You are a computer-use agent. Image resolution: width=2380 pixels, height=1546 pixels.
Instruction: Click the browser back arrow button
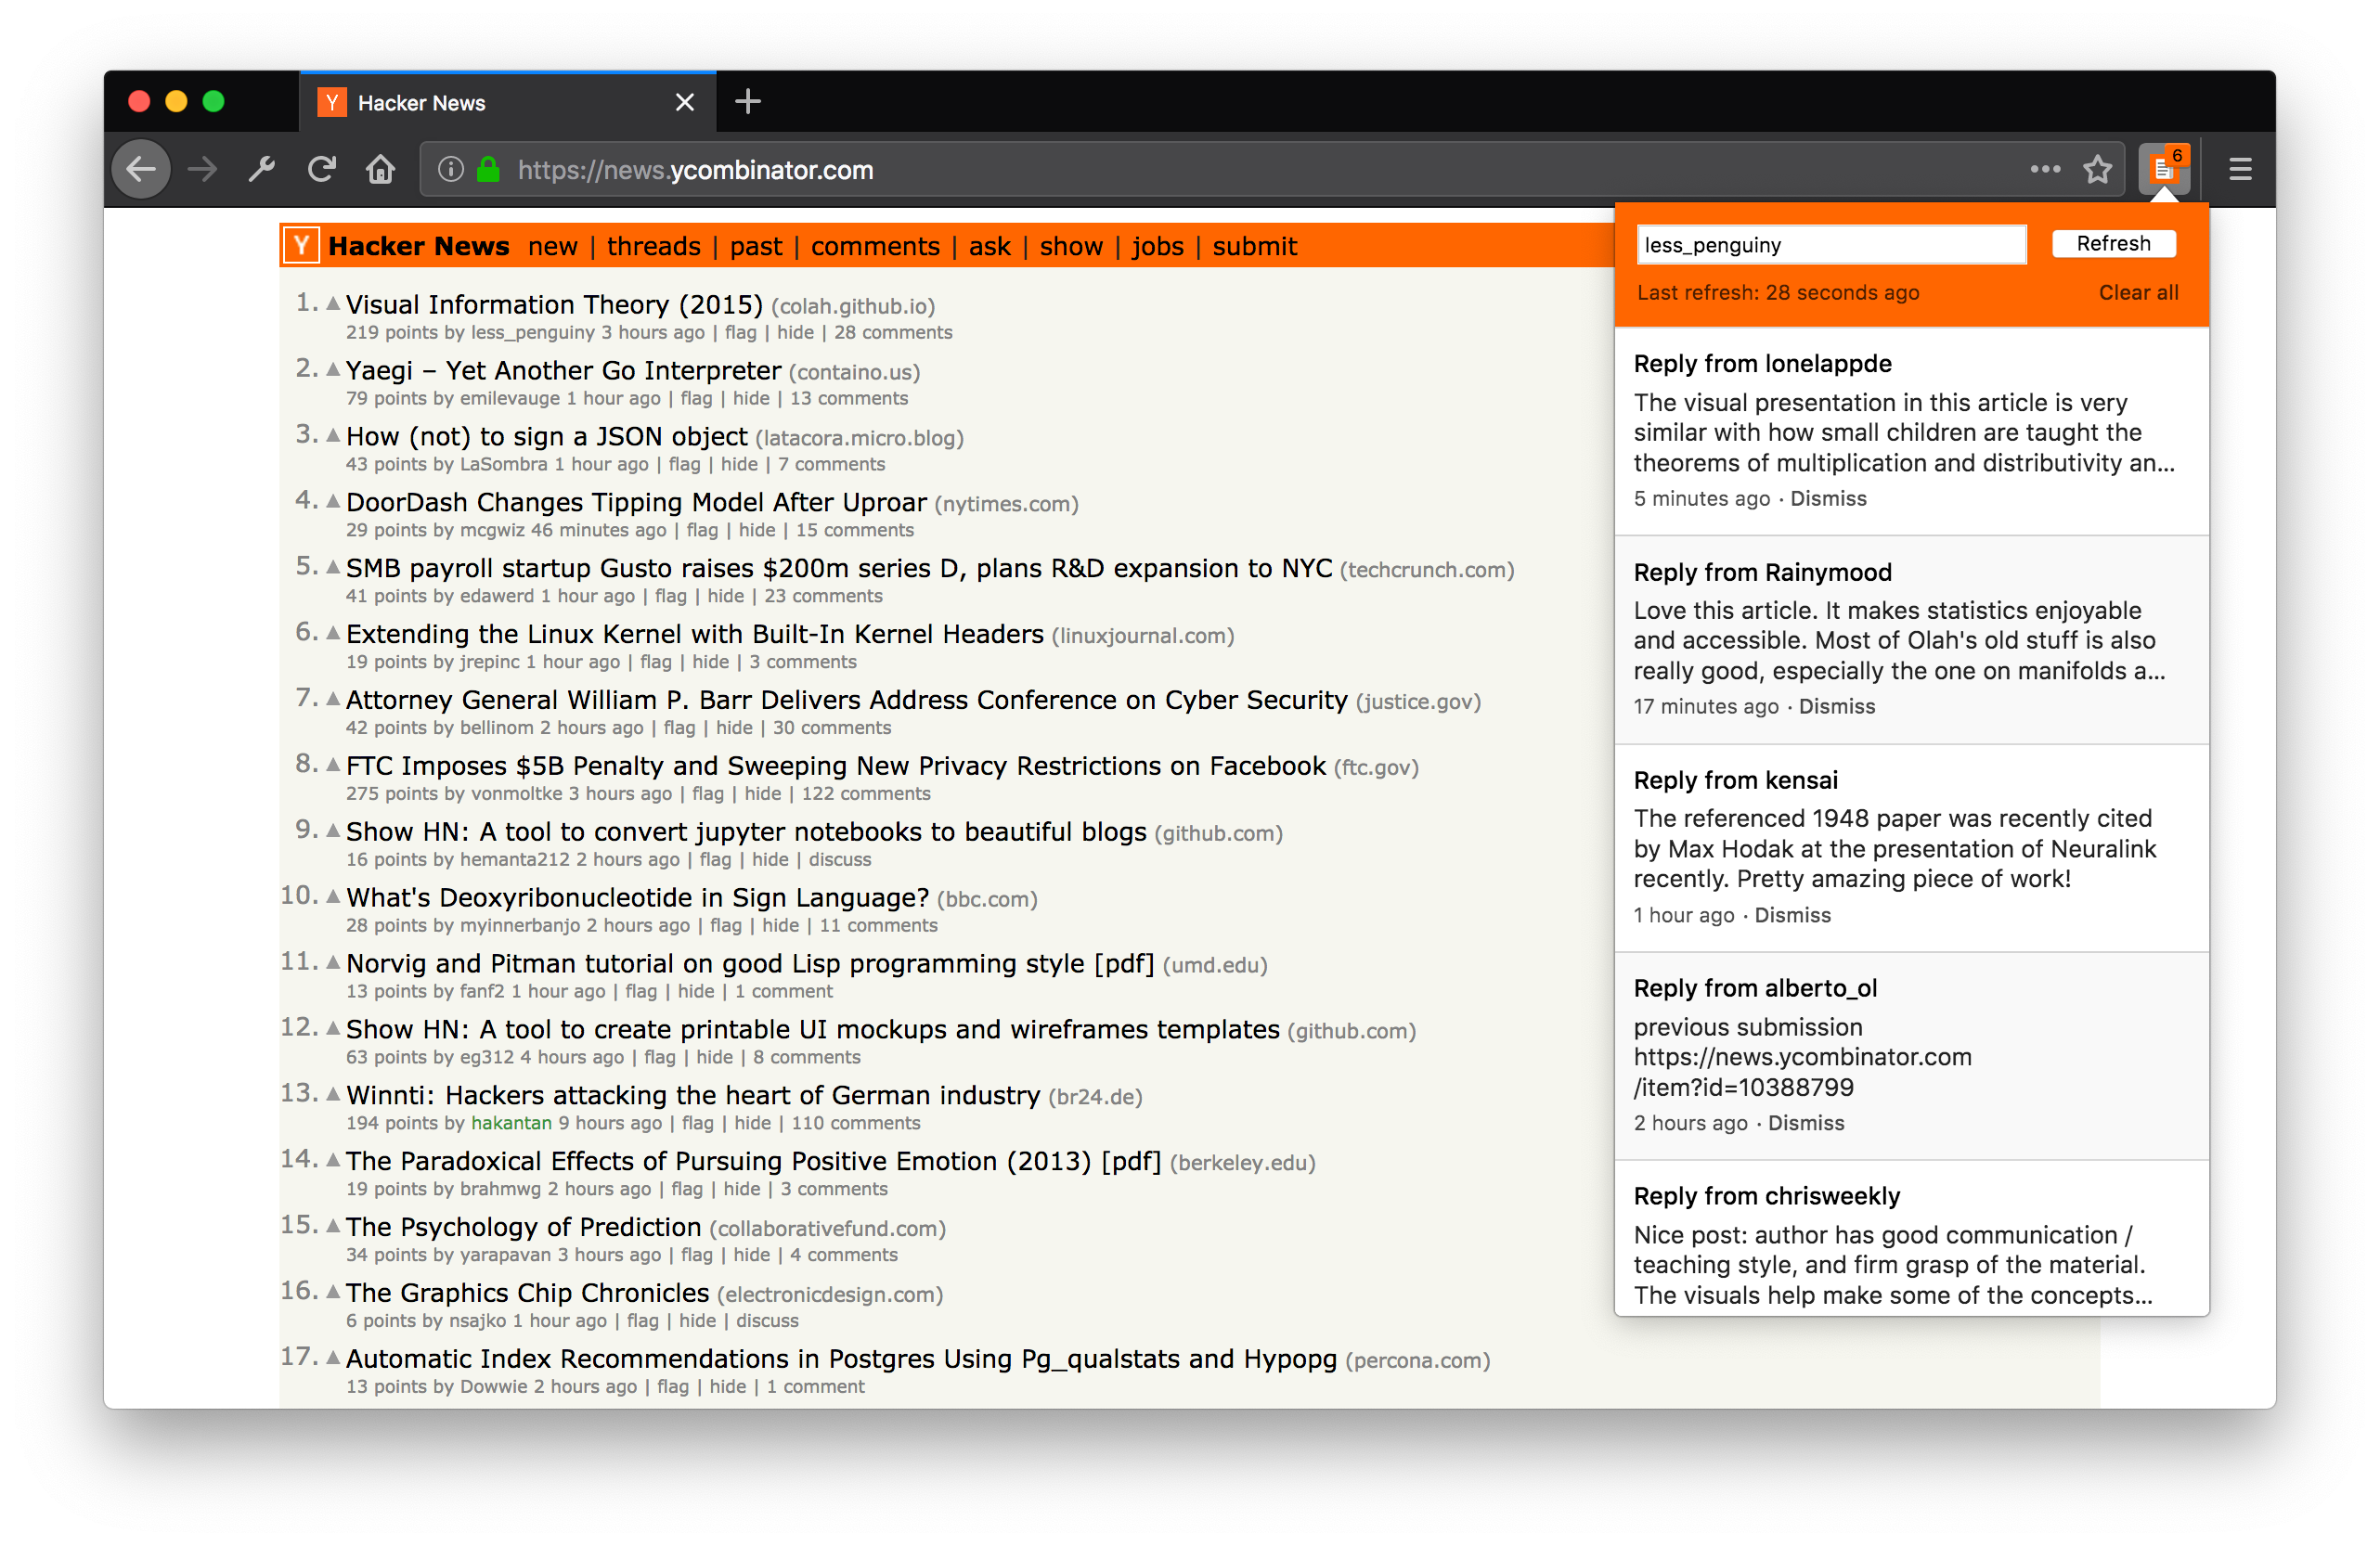coord(141,169)
